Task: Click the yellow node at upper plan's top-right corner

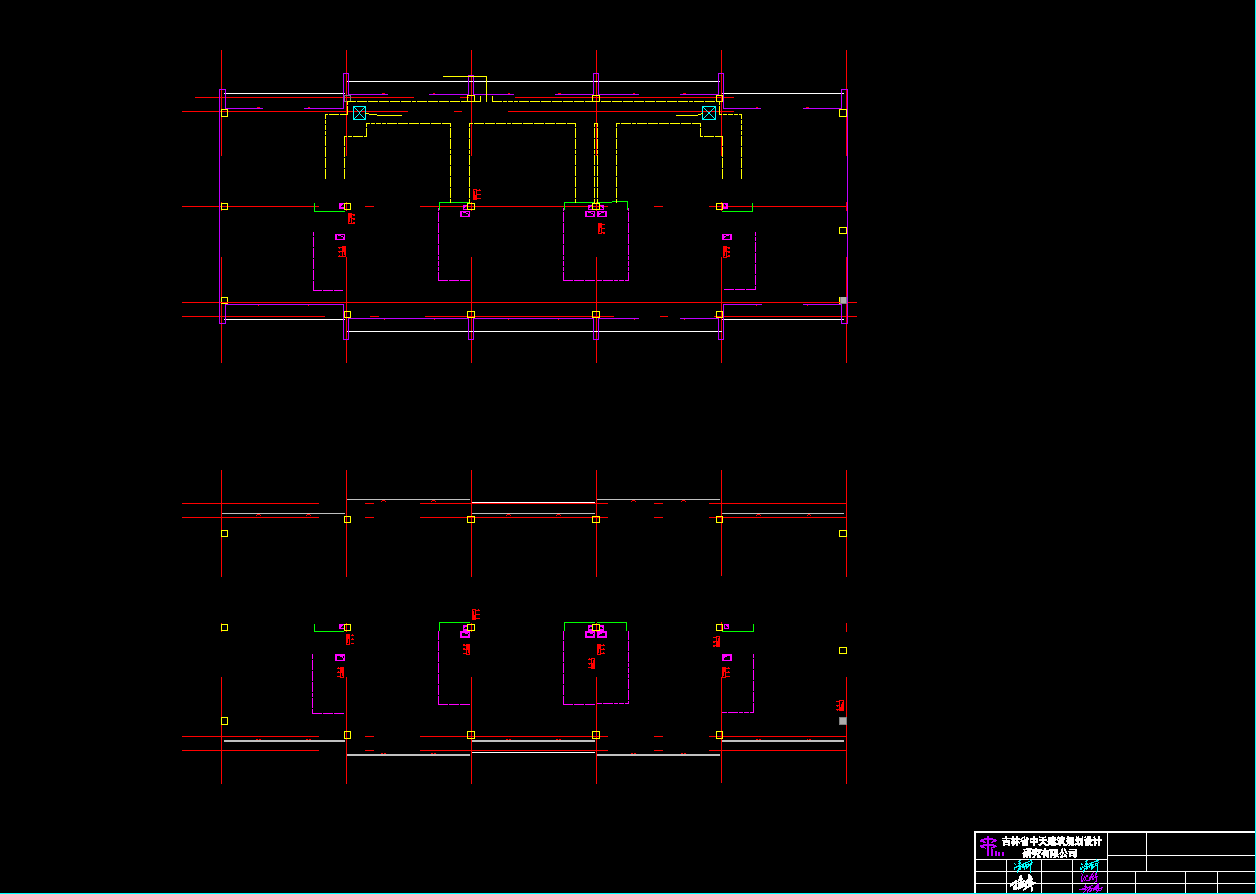Action: [843, 113]
